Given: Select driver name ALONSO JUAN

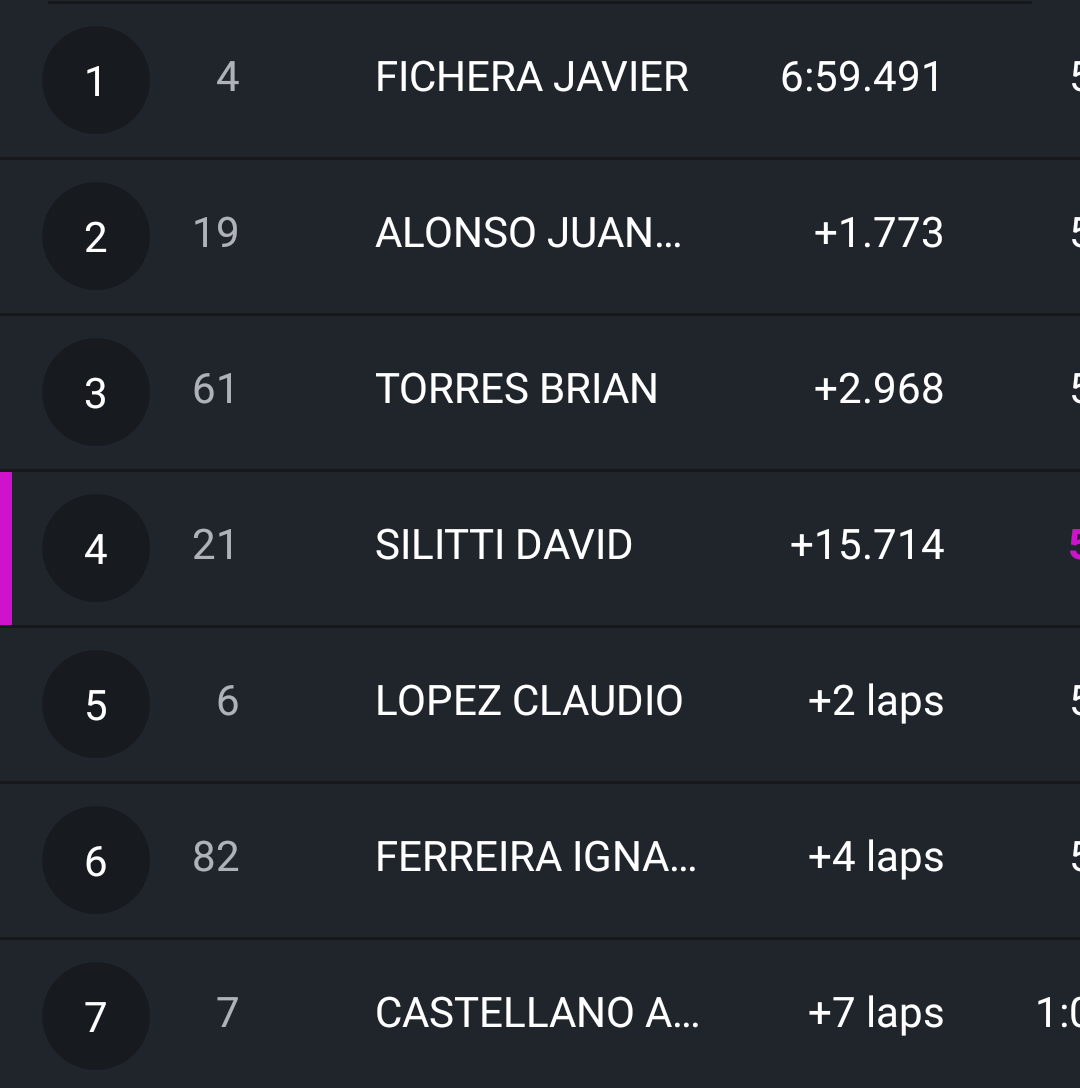Looking at the screenshot, I should click(x=528, y=234).
